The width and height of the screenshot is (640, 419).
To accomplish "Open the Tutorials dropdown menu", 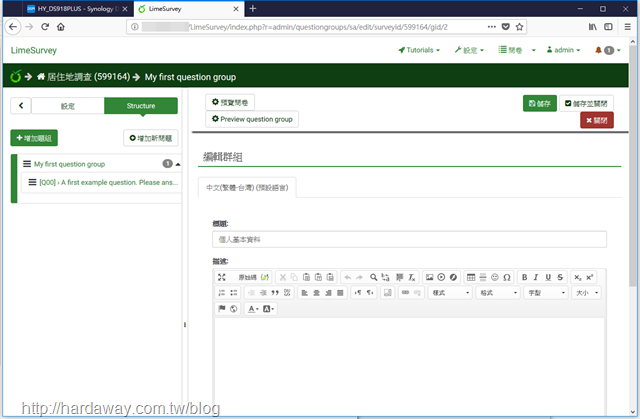I will (419, 50).
